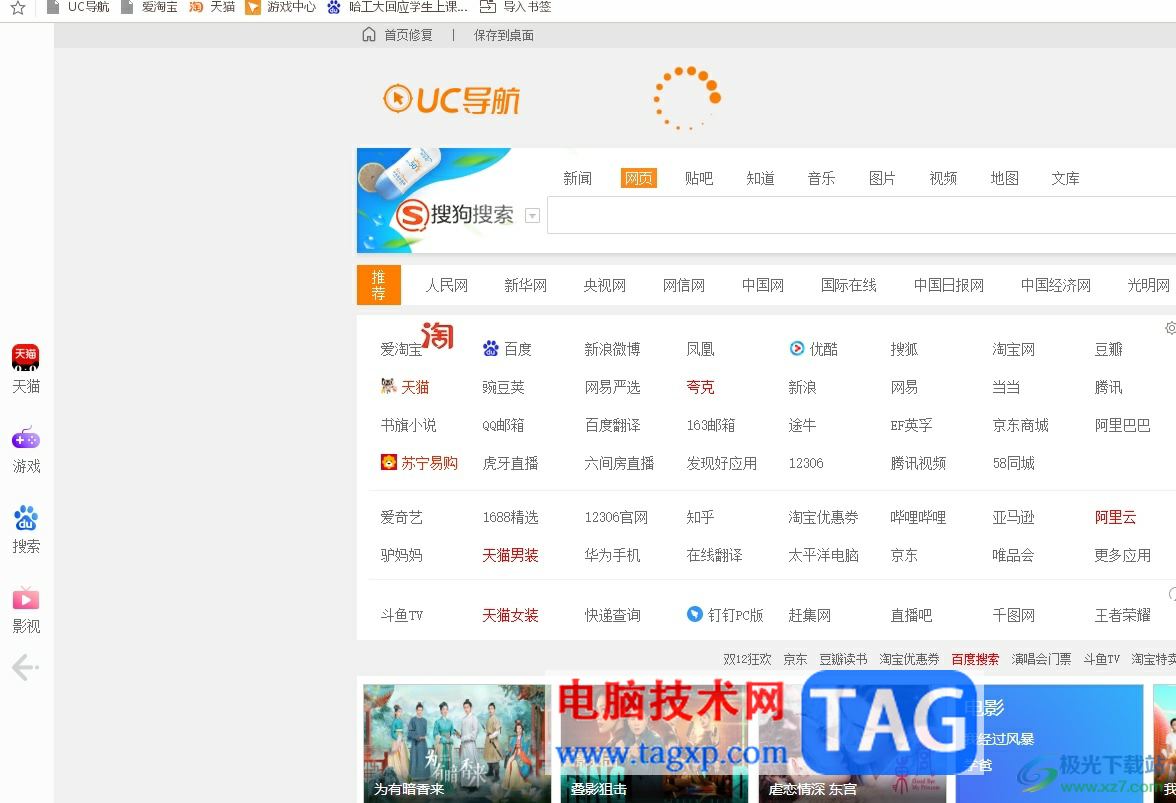This screenshot has height=803, width=1176.
Task: Open 哔哩哔哩 link
Action: coord(918,517)
